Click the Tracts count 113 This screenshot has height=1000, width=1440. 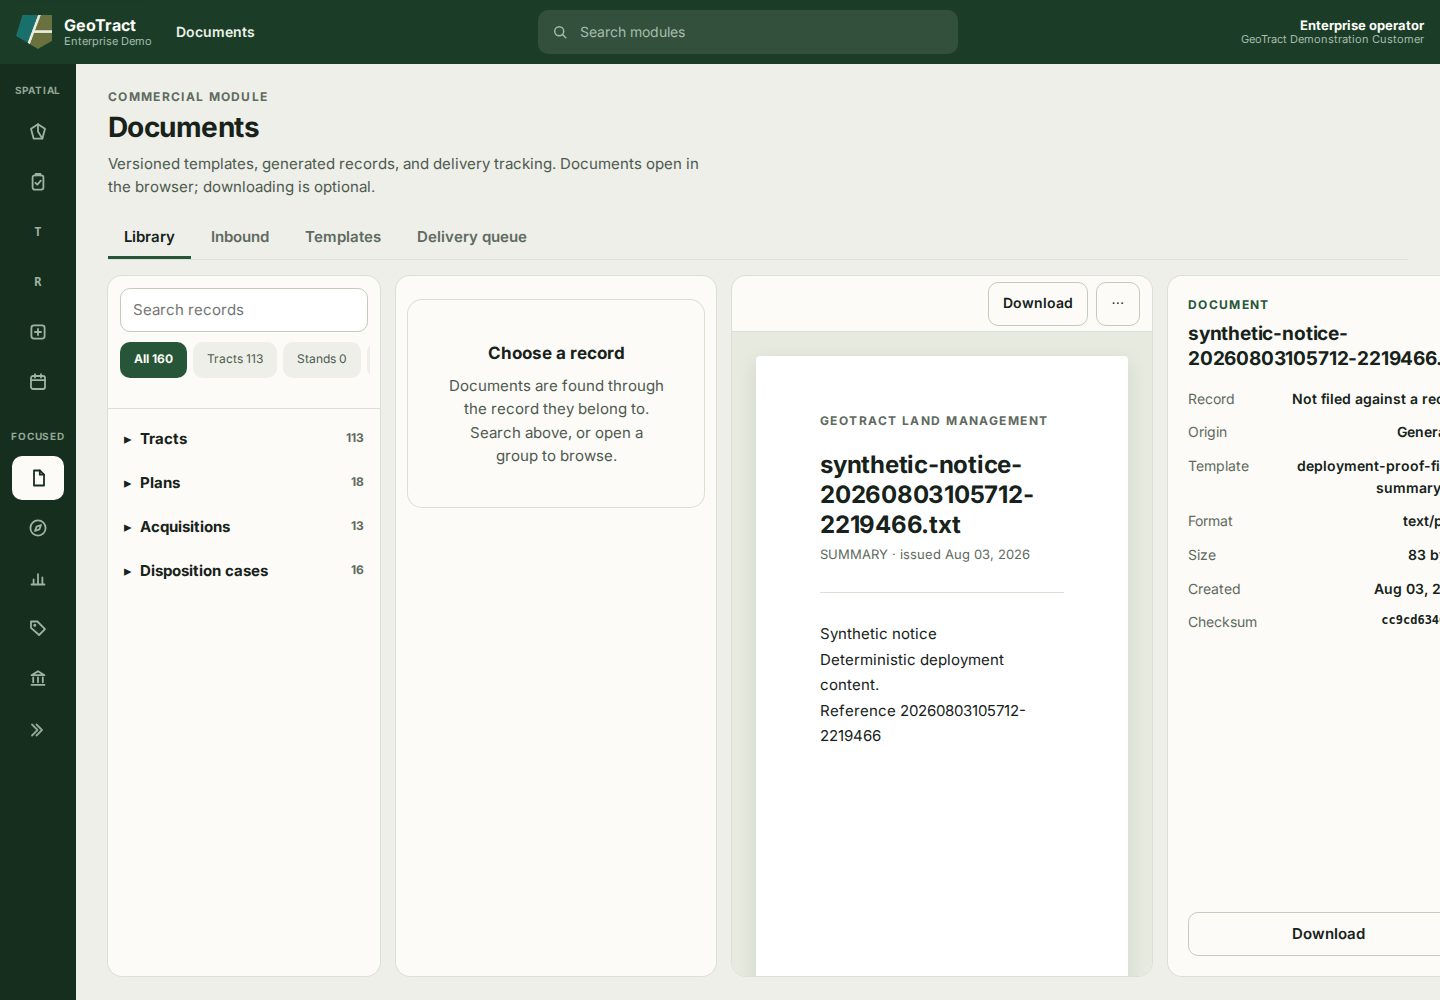355,438
